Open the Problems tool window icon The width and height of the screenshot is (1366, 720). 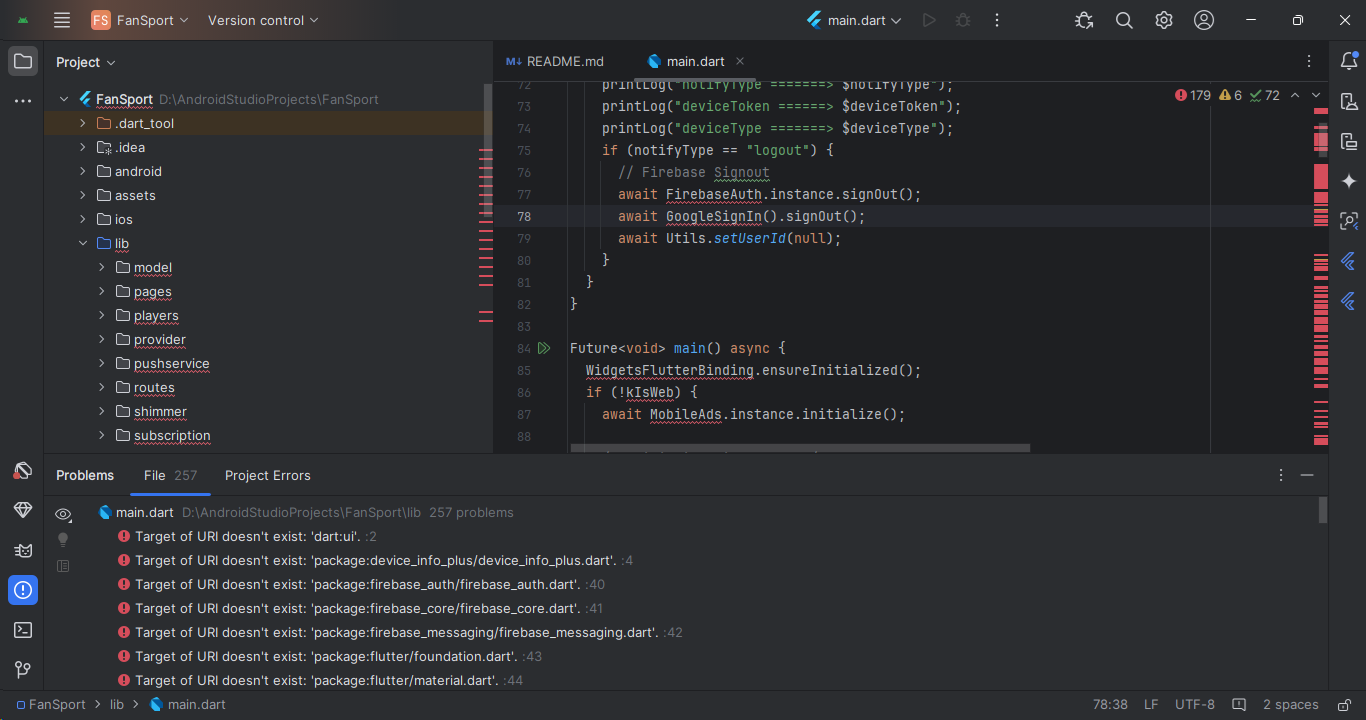point(22,590)
